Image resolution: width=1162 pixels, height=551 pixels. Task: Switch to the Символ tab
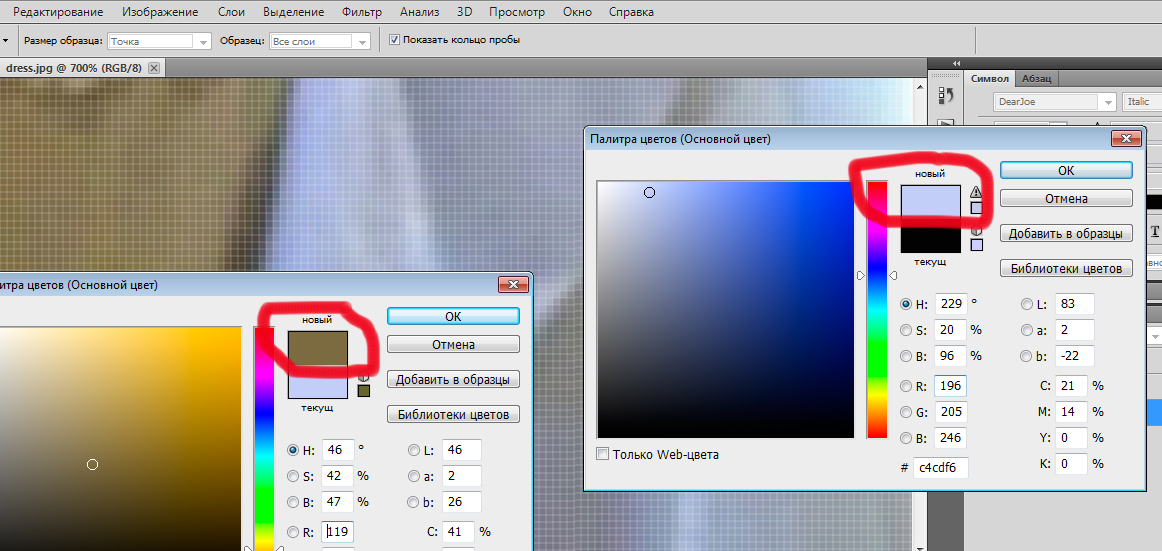(x=989, y=79)
